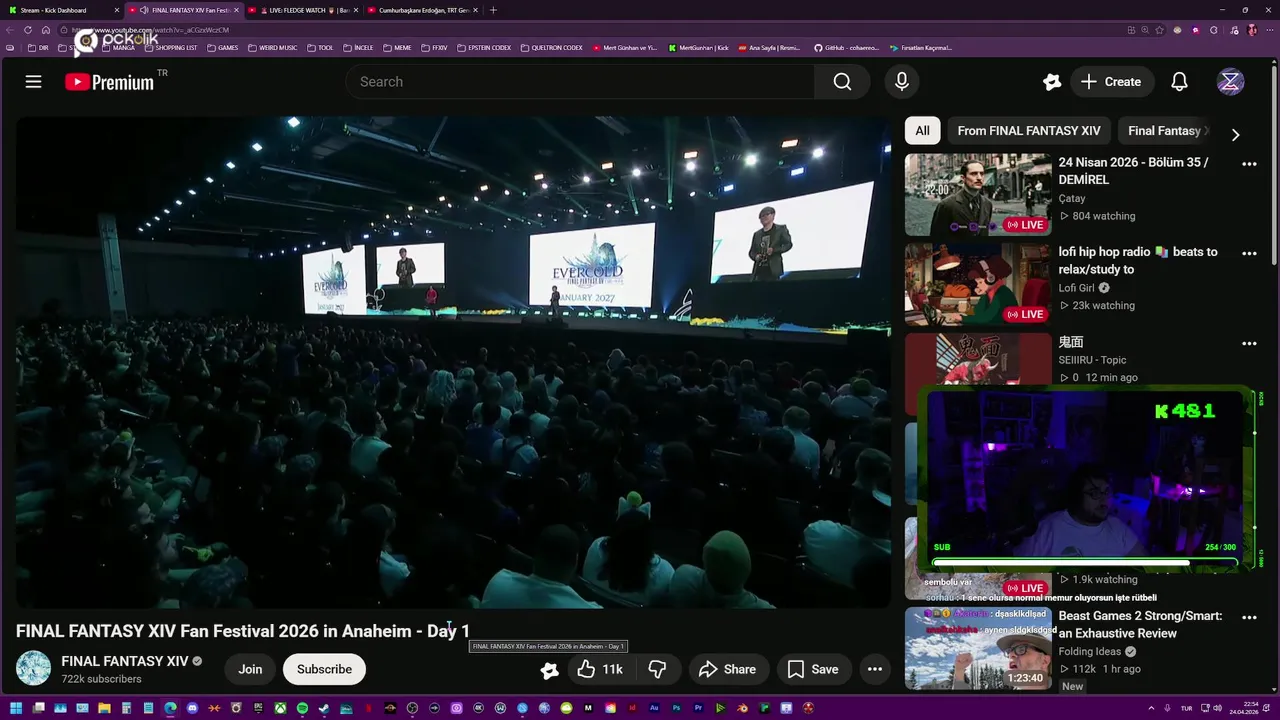Open the MertGunhan | Kick bookmark

(698, 48)
